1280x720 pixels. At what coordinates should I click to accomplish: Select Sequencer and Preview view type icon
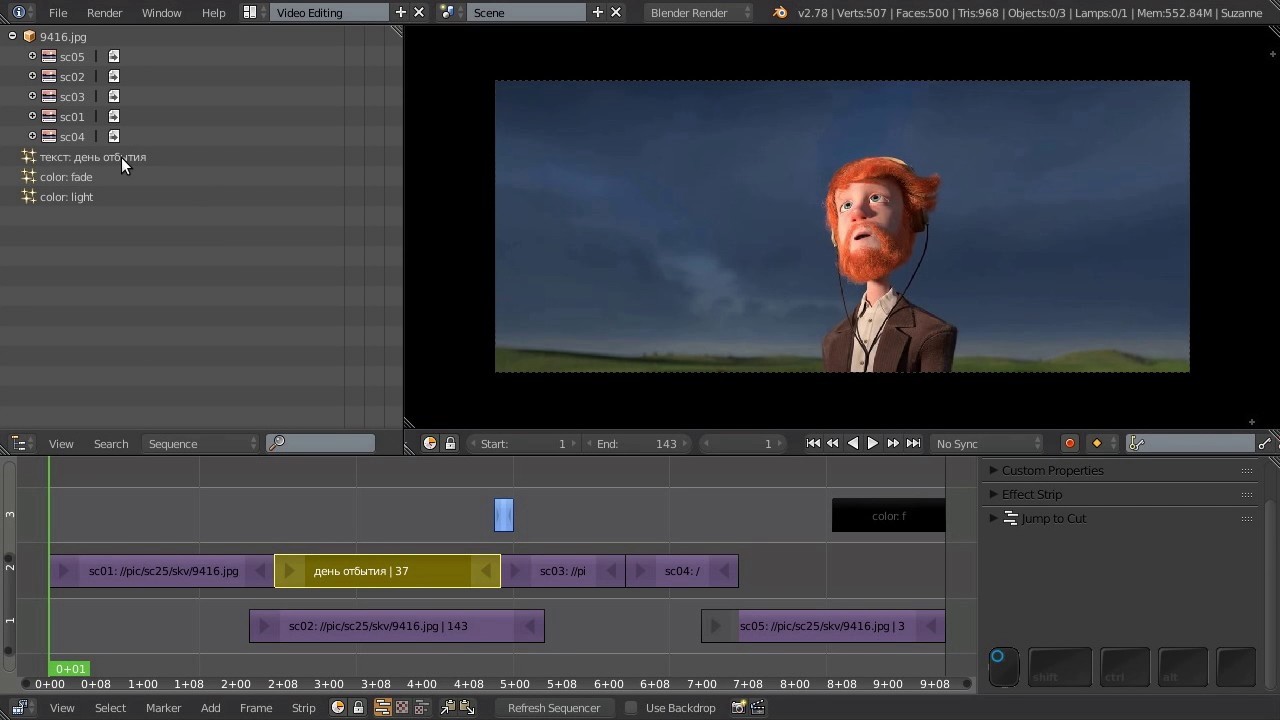(x=421, y=708)
